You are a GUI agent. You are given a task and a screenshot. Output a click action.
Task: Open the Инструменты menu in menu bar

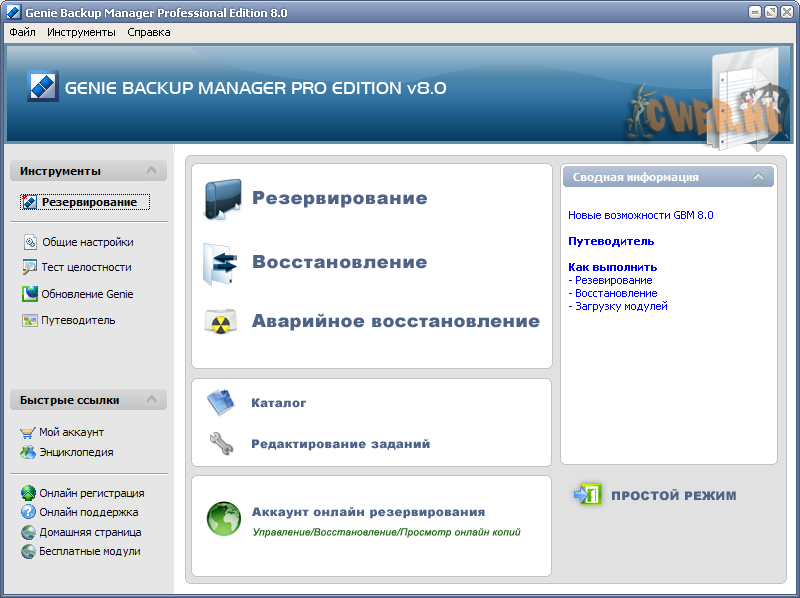81,32
